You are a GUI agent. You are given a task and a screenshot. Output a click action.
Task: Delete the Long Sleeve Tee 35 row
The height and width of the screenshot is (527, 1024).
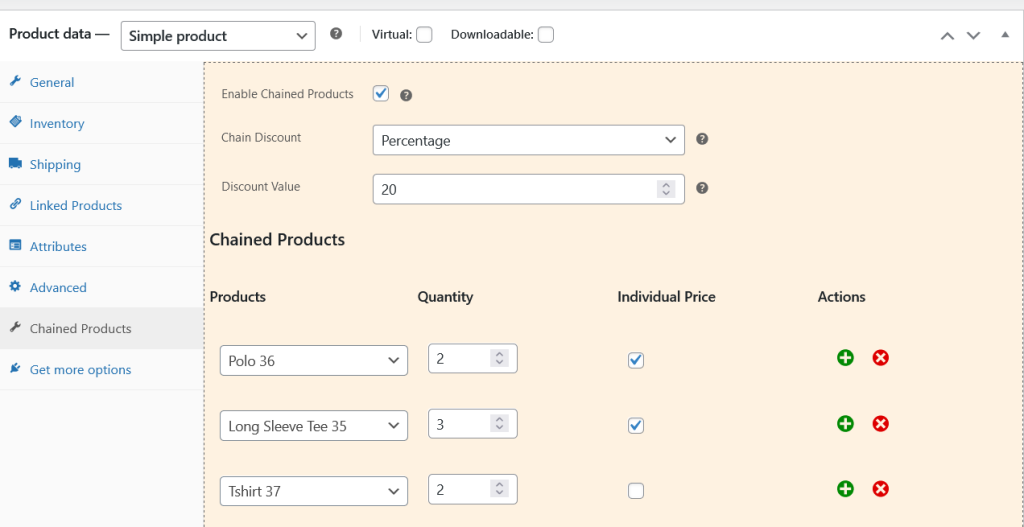point(880,424)
